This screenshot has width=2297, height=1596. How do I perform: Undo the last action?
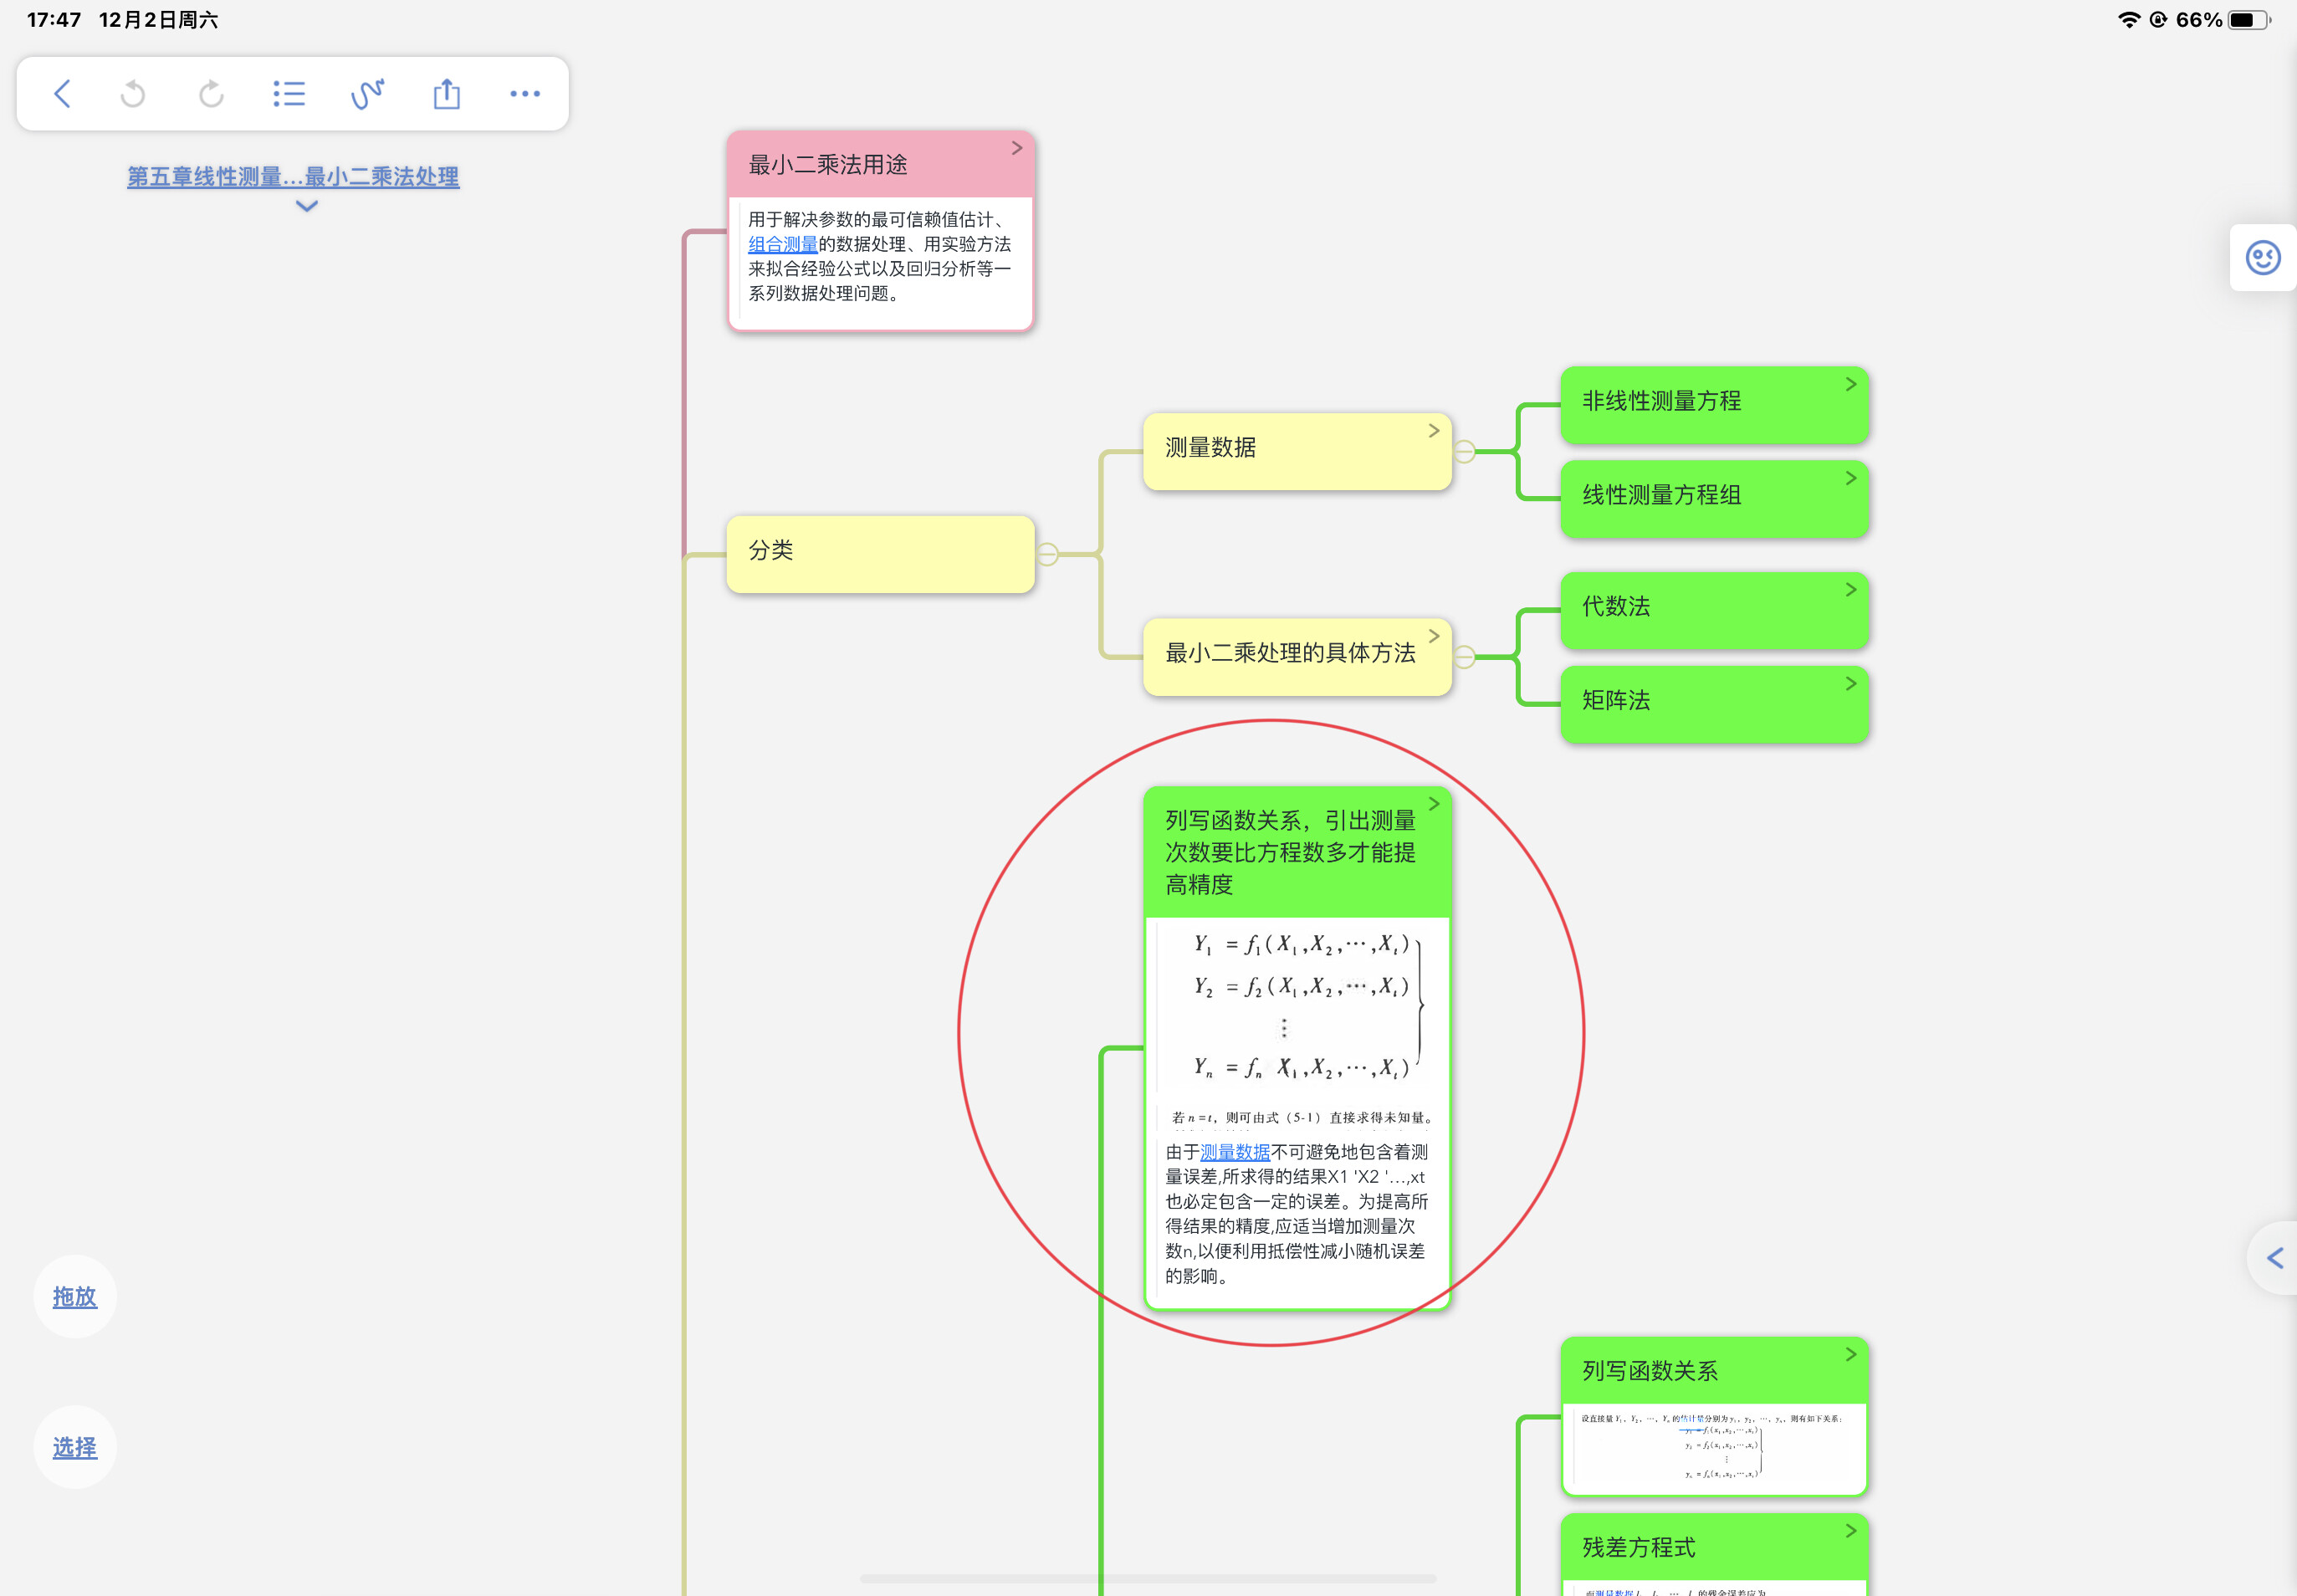coord(133,94)
